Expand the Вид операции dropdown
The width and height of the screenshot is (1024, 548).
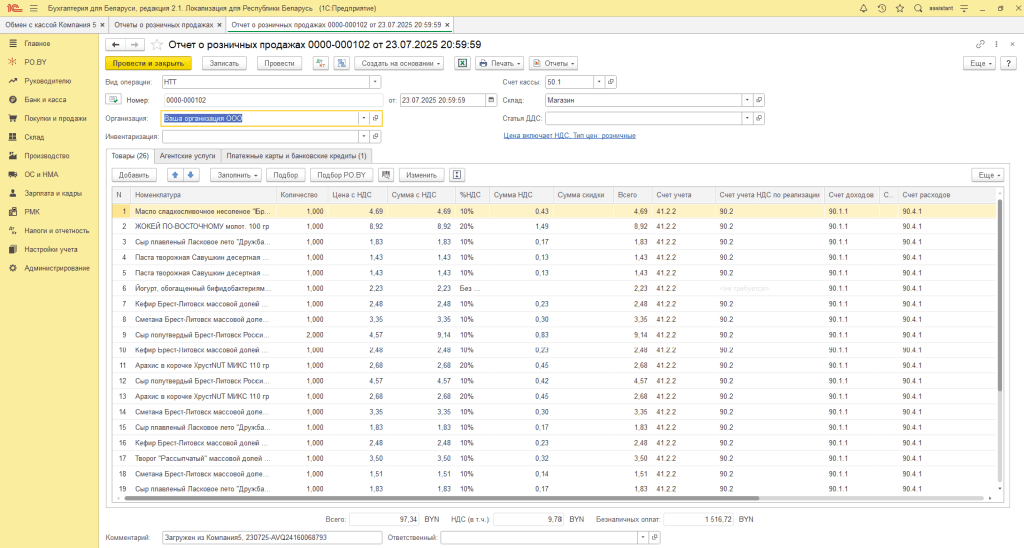coord(375,82)
